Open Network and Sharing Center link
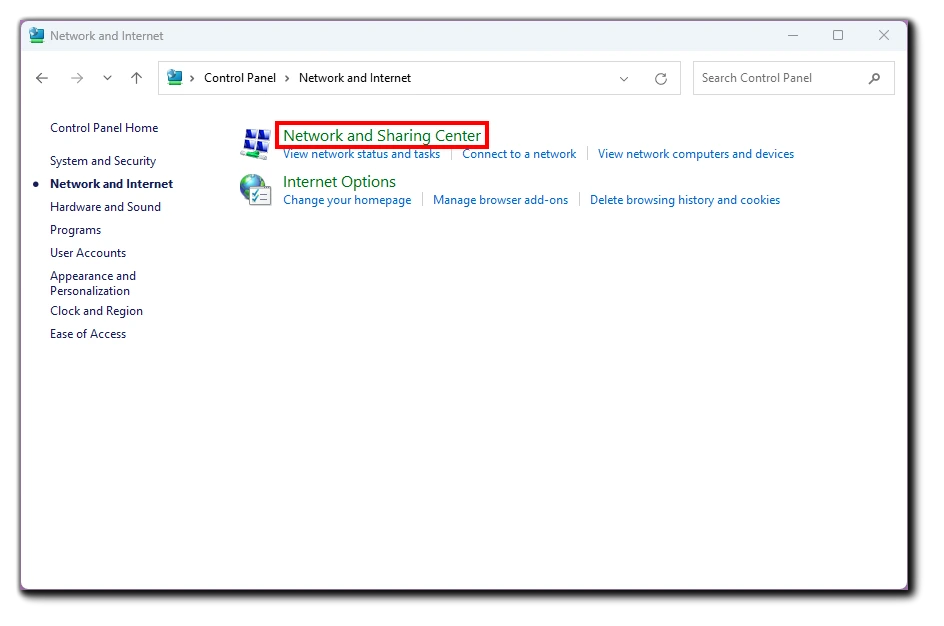Viewport: 944px width, 626px height. (382, 135)
